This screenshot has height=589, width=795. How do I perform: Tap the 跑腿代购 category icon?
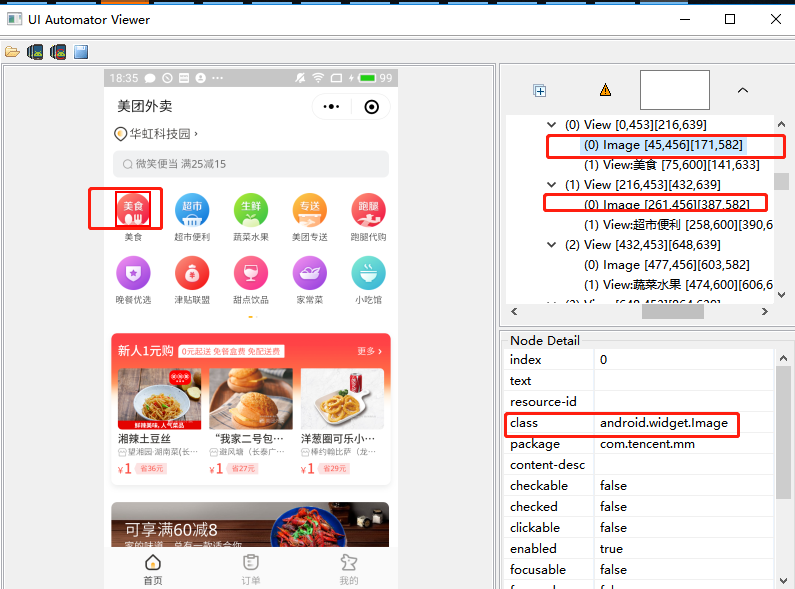pyautogui.click(x=369, y=209)
